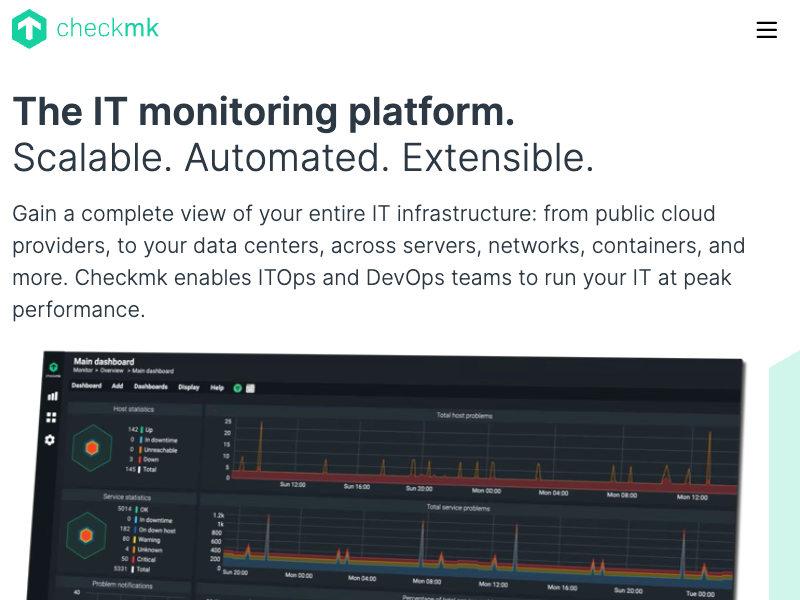
Task: Open the Display menu in screenshot
Action: (x=189, y=387)
